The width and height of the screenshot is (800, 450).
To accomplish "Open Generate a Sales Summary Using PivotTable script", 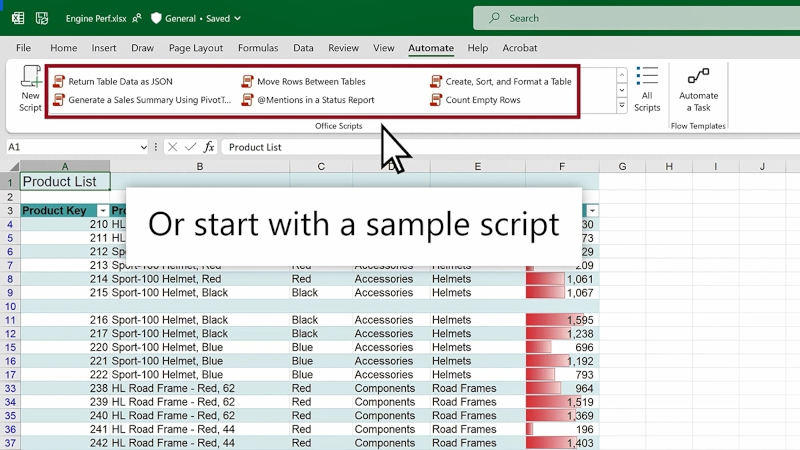I will (x=142, y=100).
